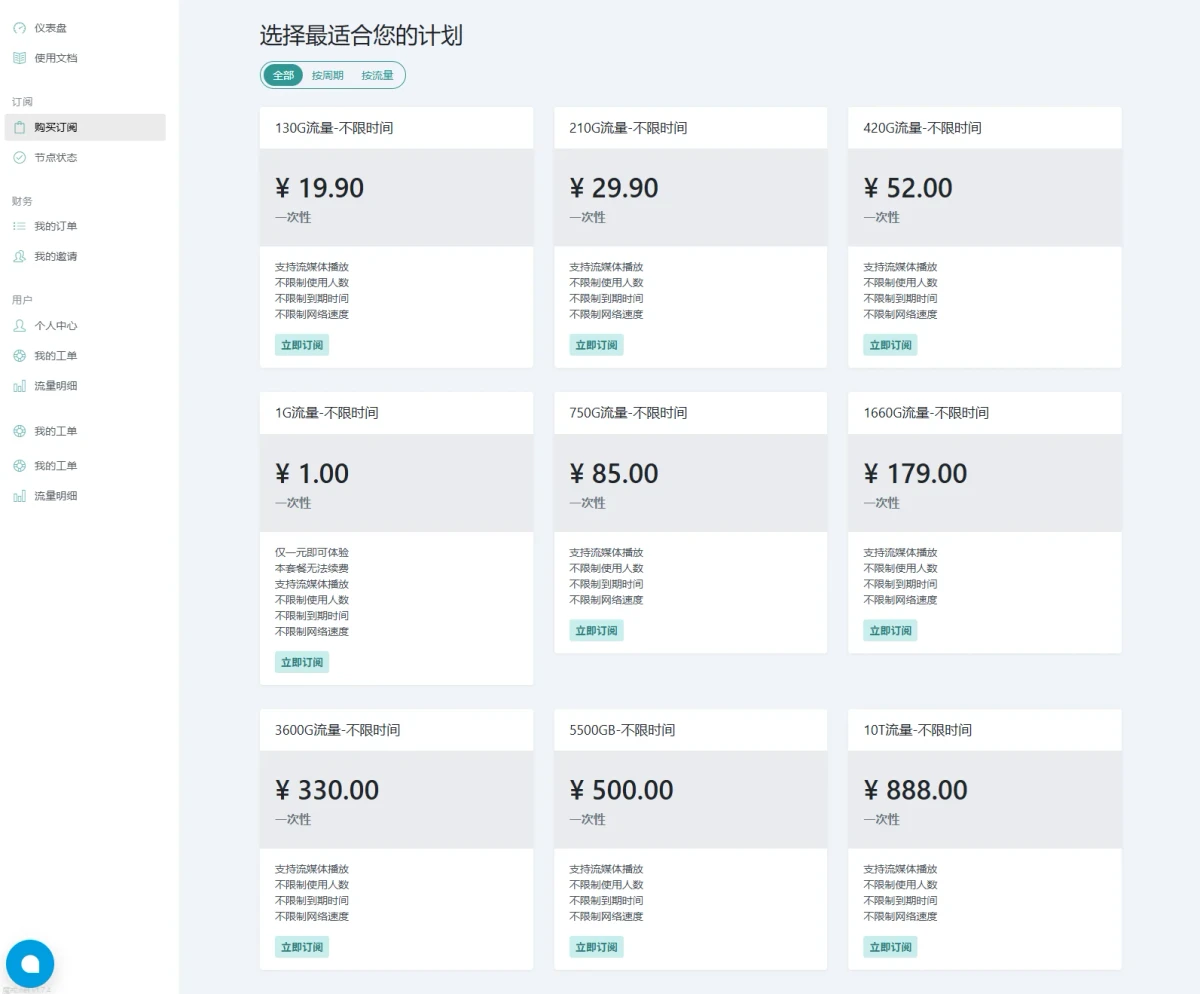The height and width of the screenshot is (994, 1200).
Task: Select the 全部 filter option
Action: pos(283,75)
